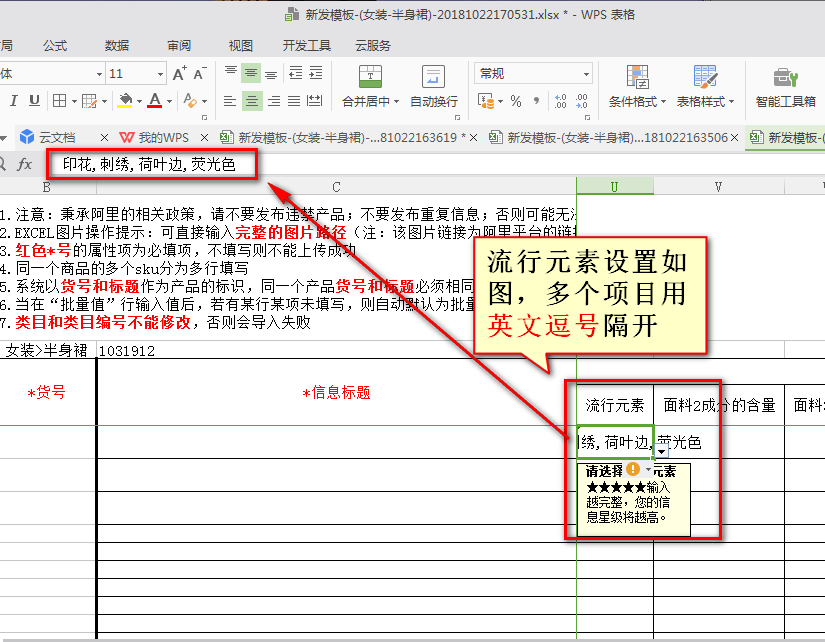Click the Merge and Center icon

click(x=371, y=78)
